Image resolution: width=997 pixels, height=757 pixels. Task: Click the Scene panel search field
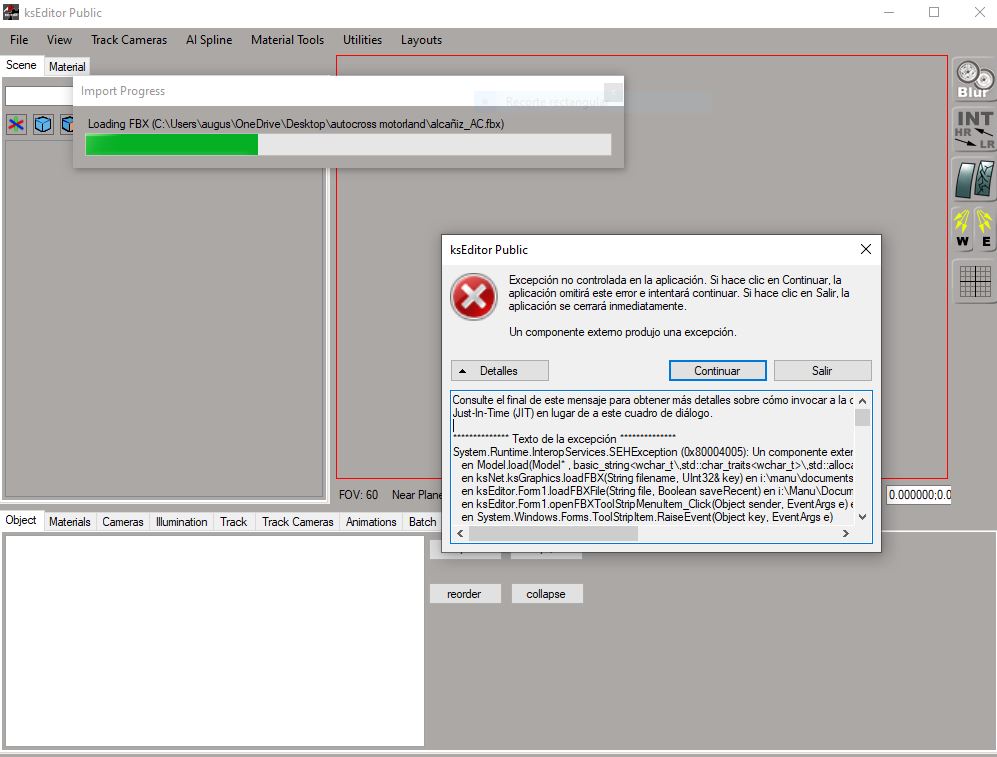point(39,95)
